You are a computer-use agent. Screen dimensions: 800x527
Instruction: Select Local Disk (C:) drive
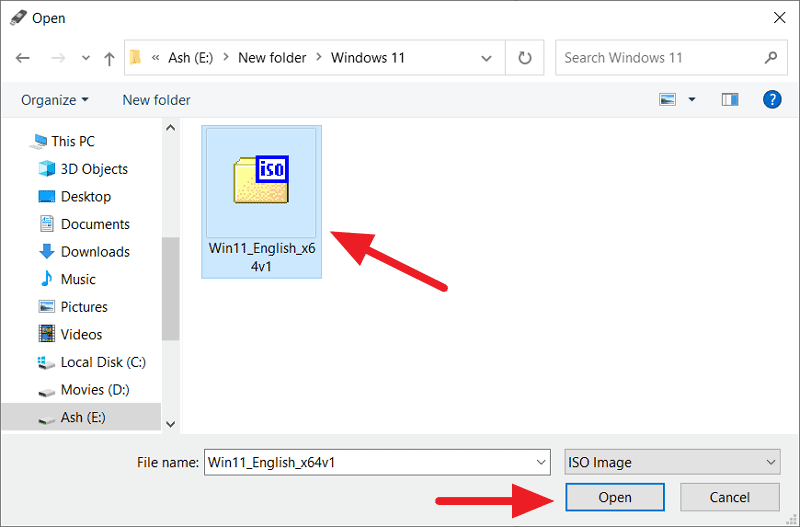point(103,362)
